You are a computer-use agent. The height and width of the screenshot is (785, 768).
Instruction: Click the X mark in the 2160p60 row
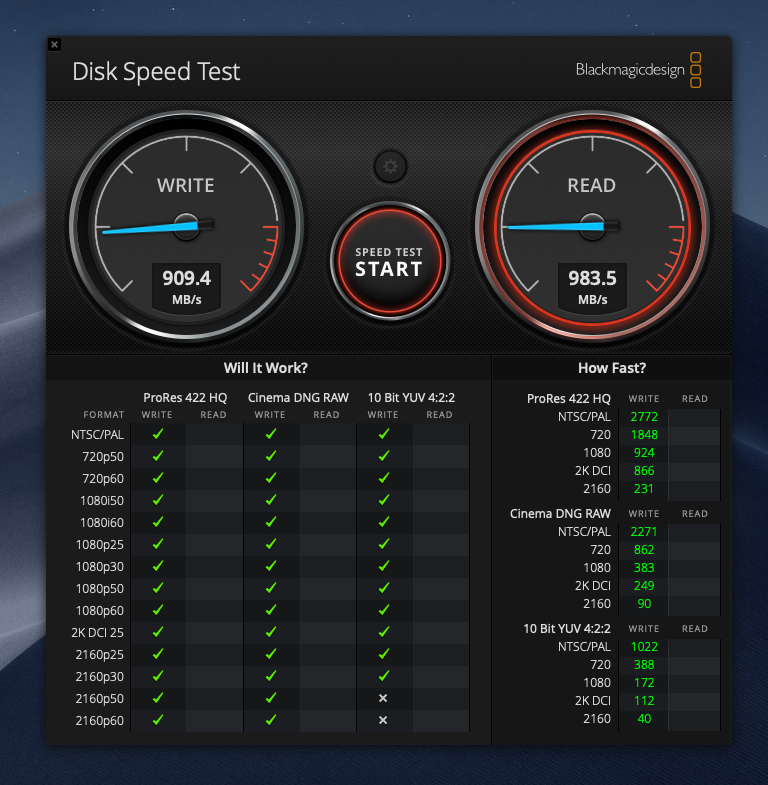pyautogui.click(x=383, y=720)
